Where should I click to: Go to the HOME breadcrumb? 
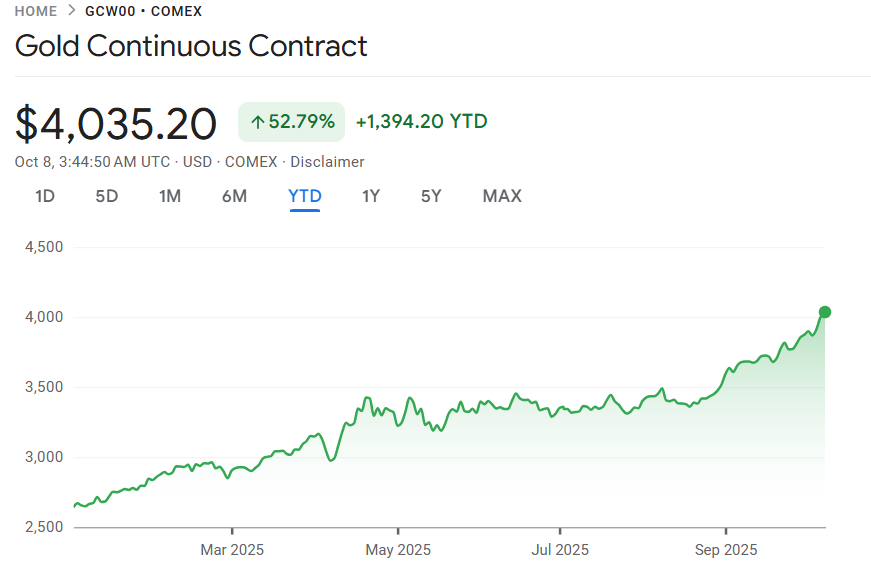click(35, 11)
